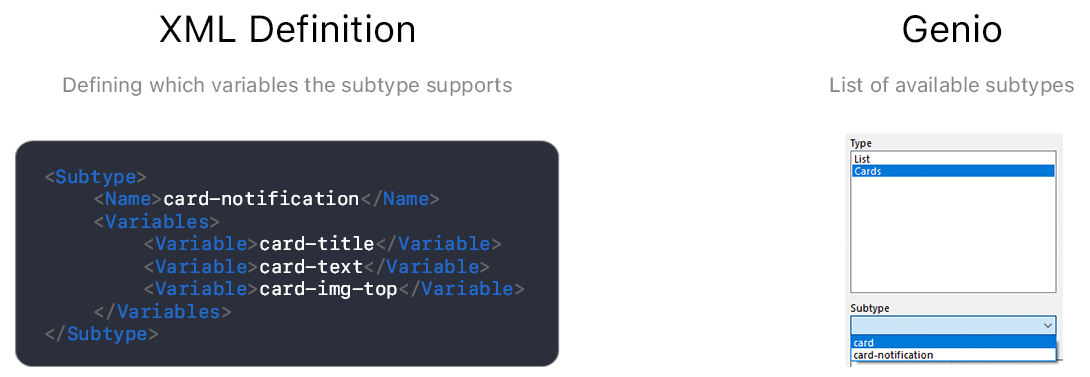Click the card-img-top variable in code
The height and width of the screenshot is (377, 1090).
(328, 289)
